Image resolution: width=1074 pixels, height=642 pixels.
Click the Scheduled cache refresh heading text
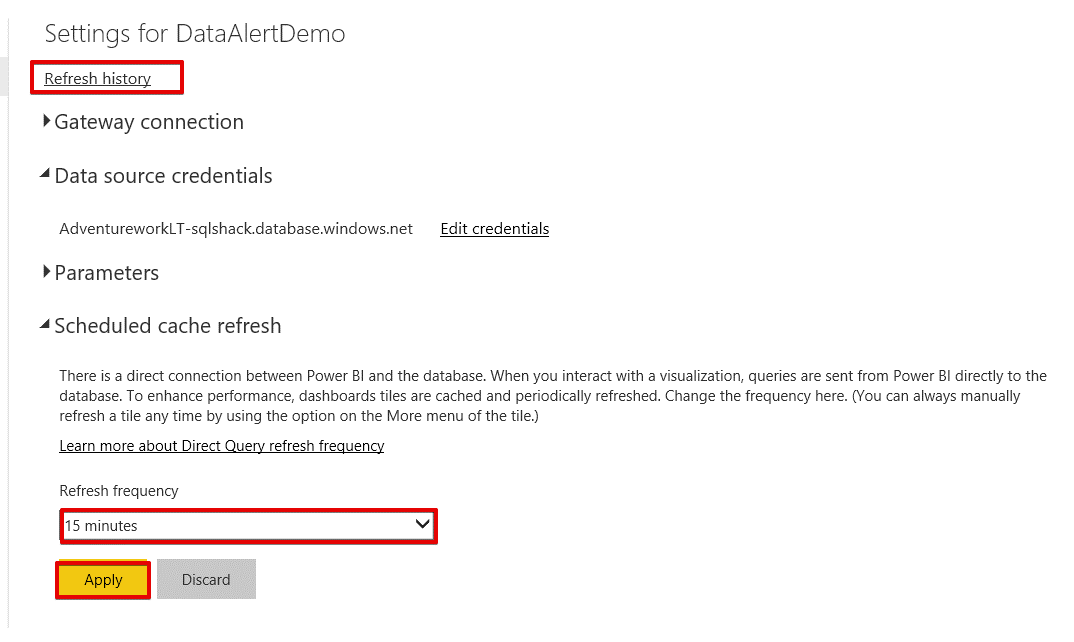pos(167,326)
